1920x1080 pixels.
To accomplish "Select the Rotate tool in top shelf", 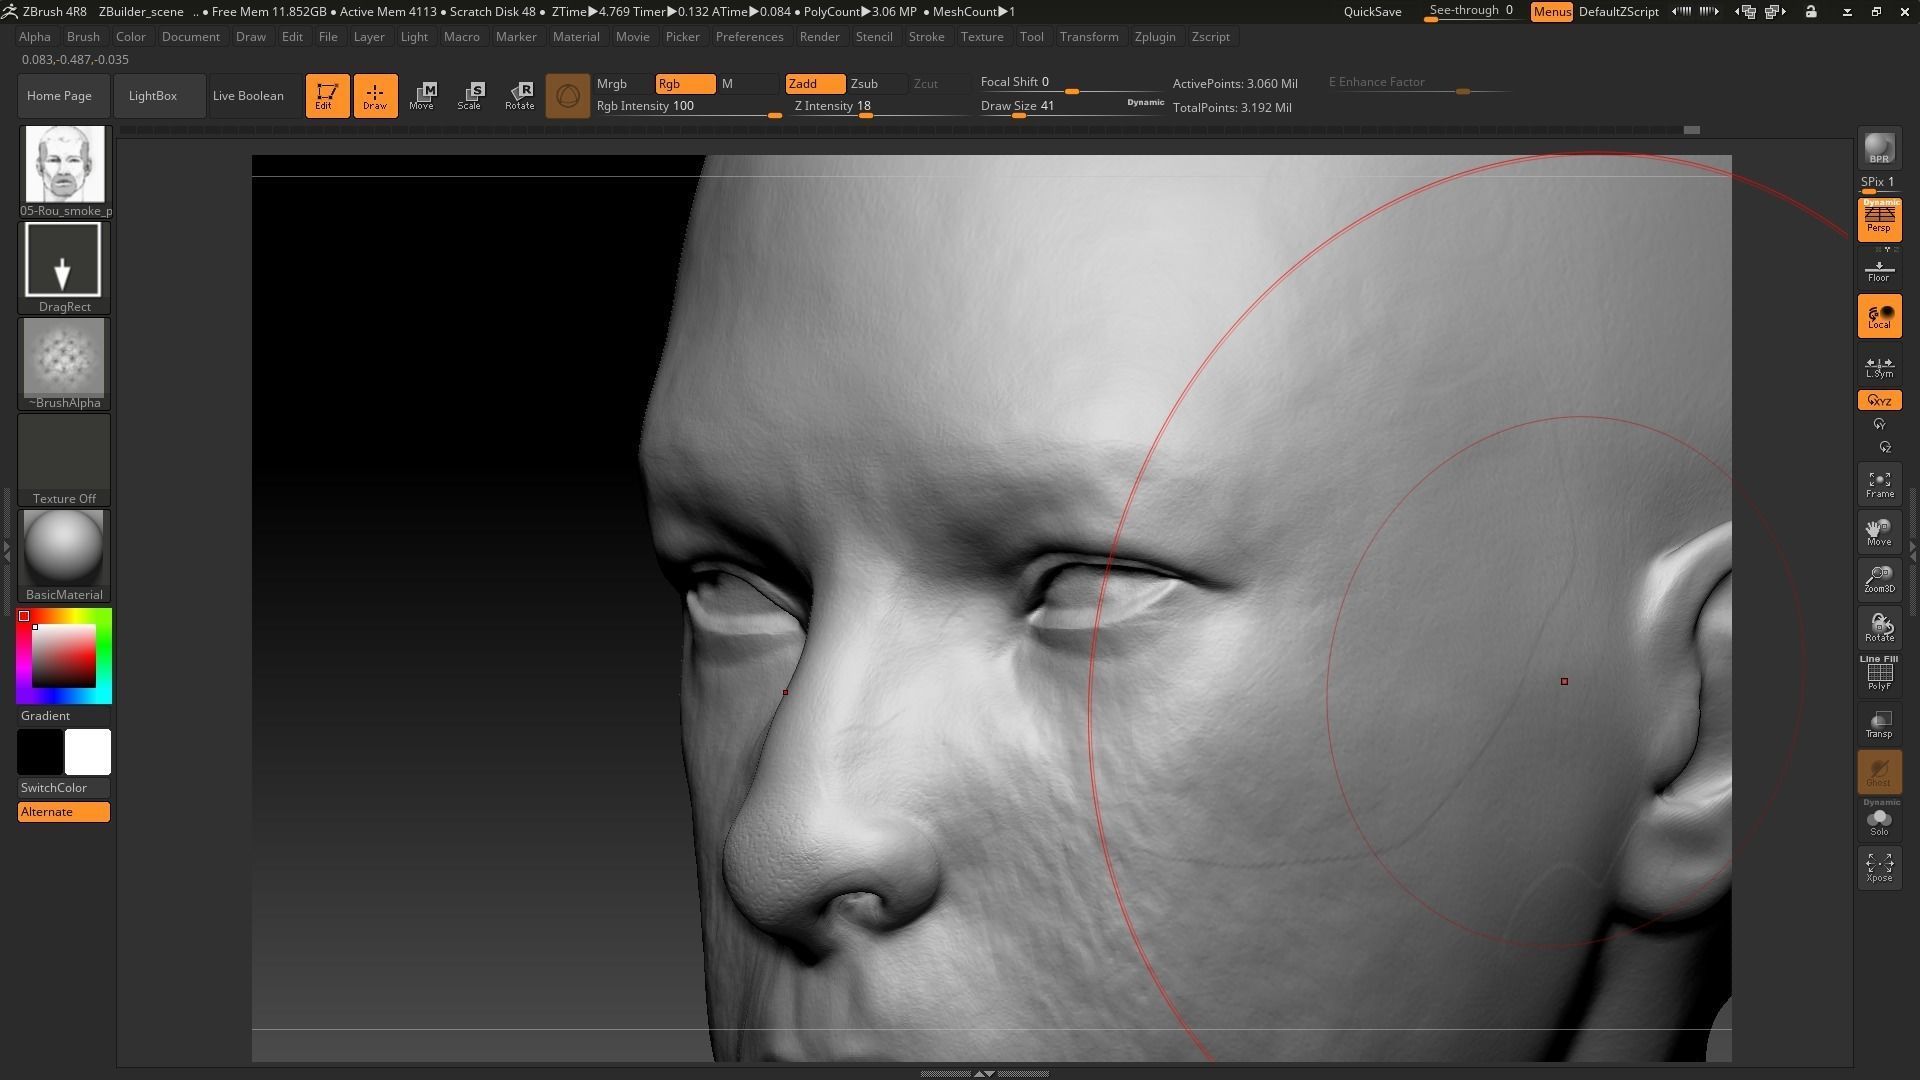I will point(519,96).
